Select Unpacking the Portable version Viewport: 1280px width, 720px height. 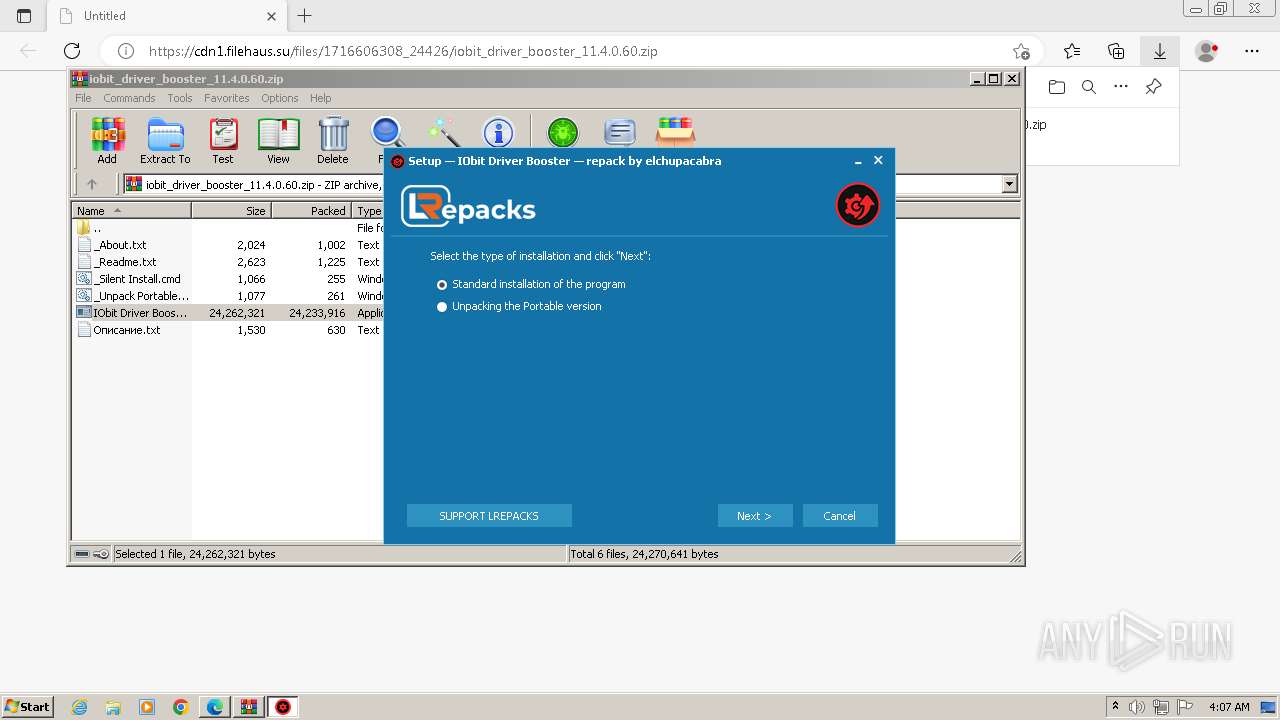519,306
